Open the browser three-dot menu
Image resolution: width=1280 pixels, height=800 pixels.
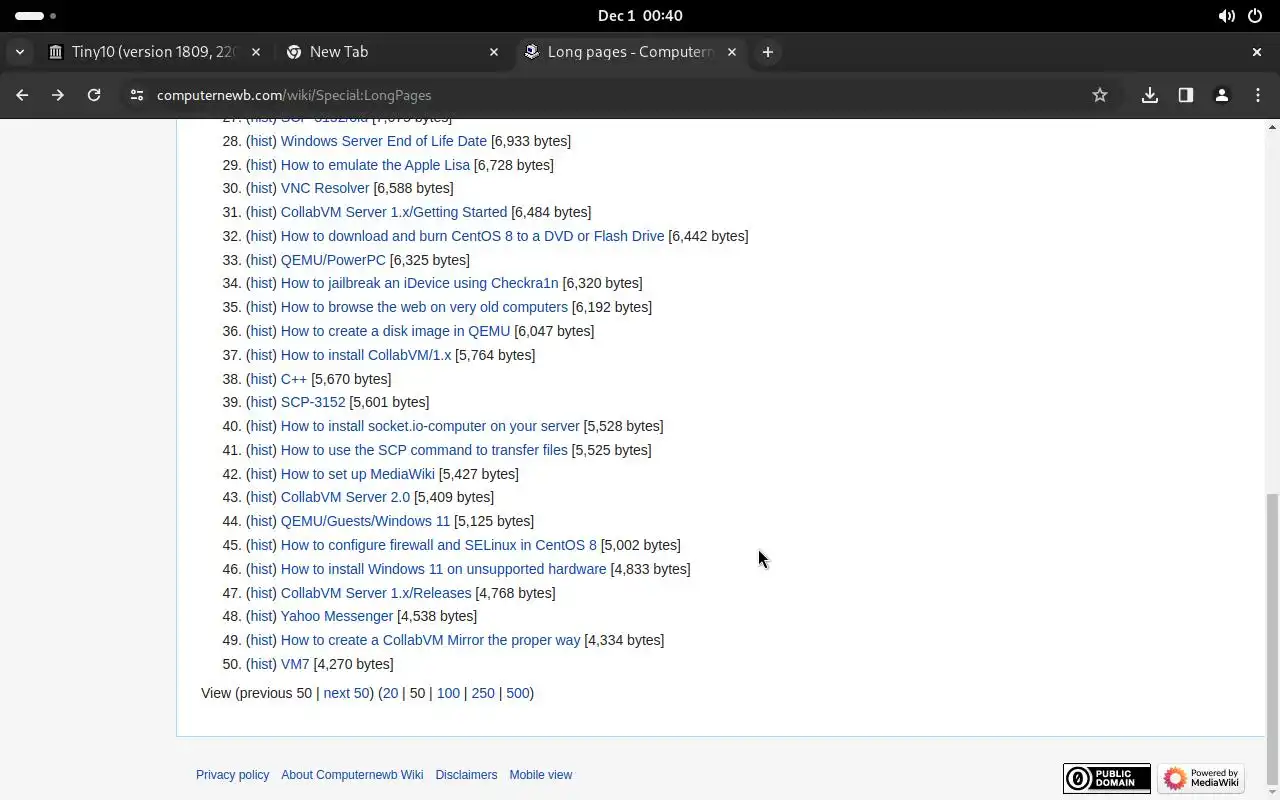[x=1257, y=95]
